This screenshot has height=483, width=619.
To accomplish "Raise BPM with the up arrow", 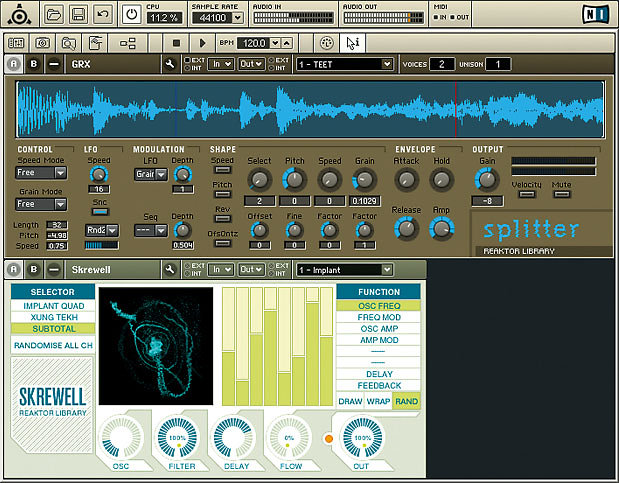I will [287, 43].
